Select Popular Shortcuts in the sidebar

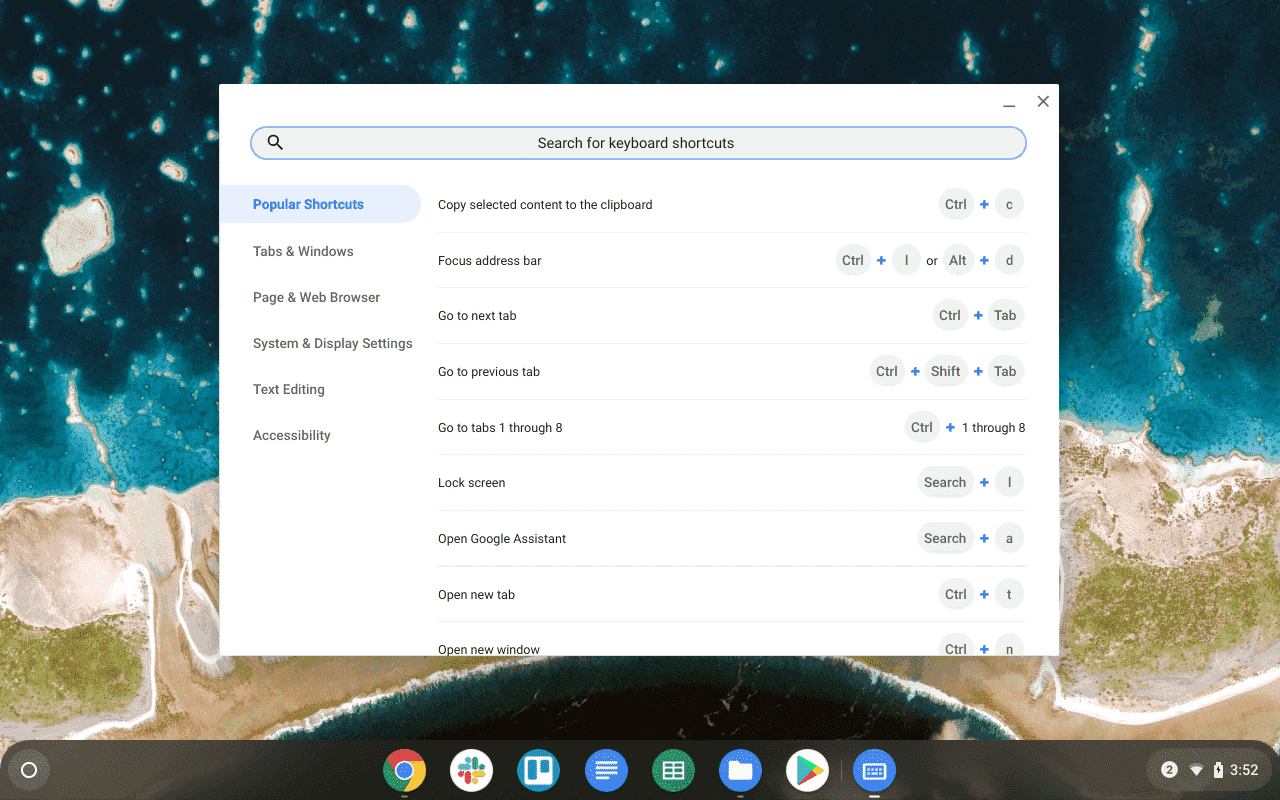coord(308,203)
